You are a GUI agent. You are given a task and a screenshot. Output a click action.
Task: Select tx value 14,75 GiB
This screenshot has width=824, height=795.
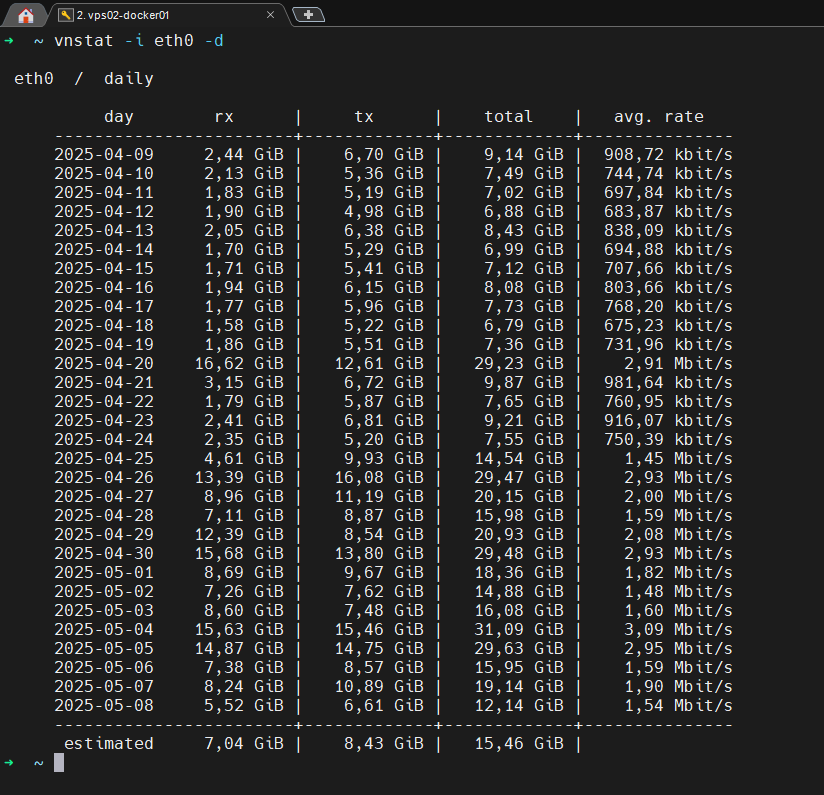click(379, 648)
